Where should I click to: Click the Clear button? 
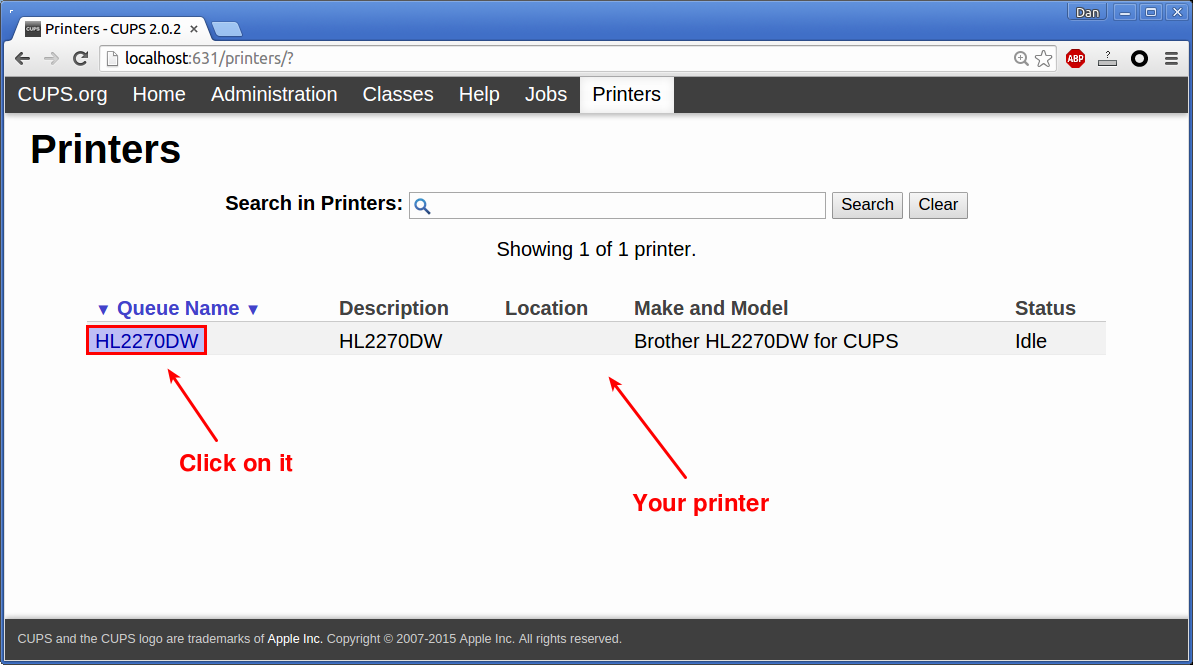[x=938, y=205]
